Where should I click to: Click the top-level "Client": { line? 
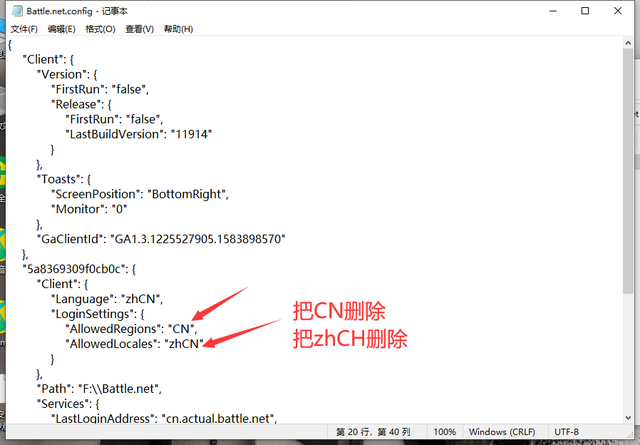click(48, 60)
